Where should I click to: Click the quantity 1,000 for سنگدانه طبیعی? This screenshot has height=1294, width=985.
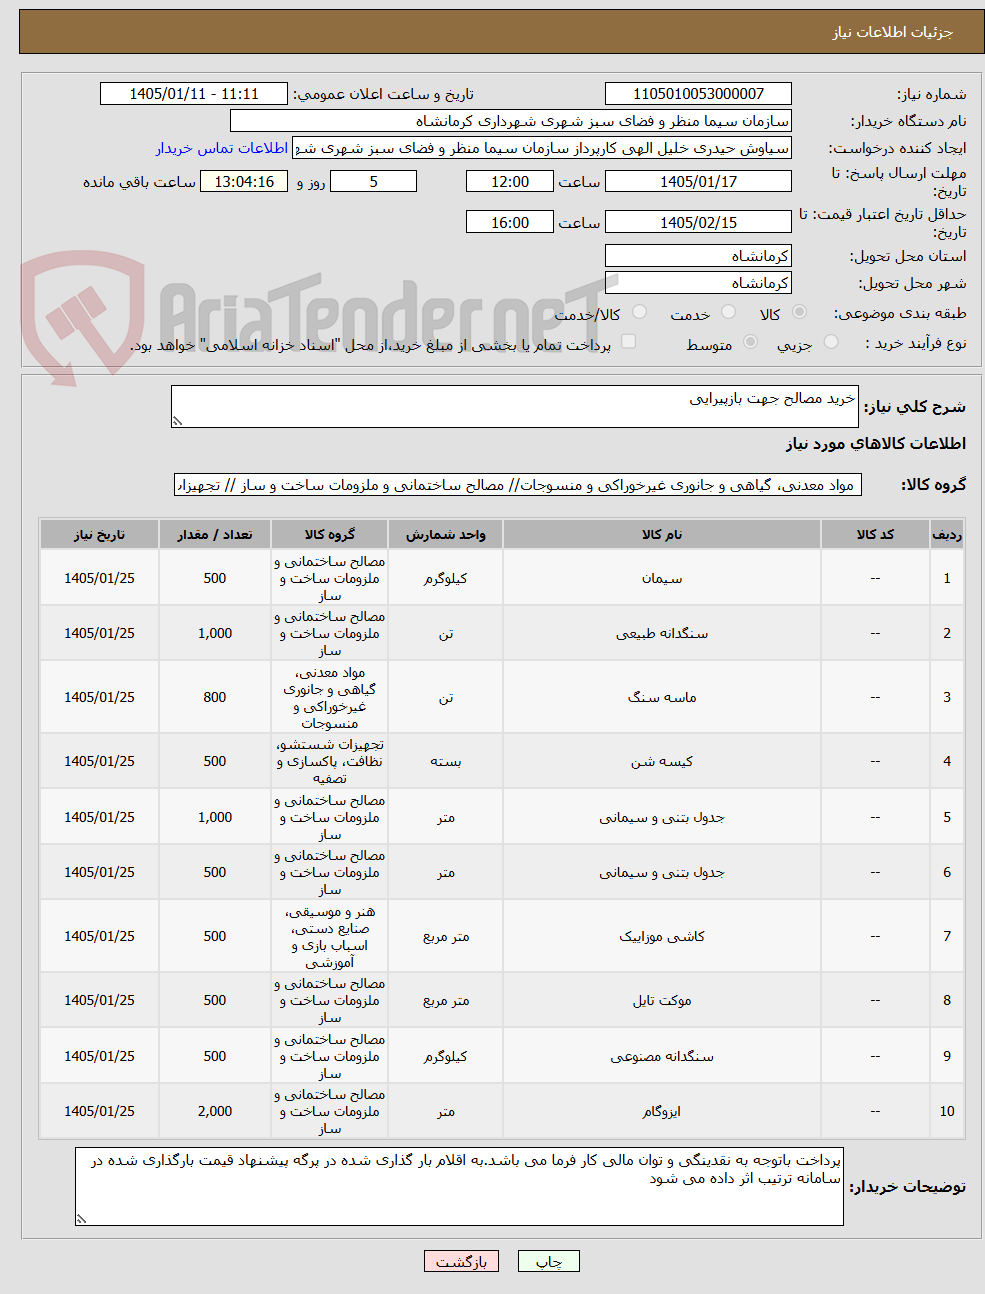[215, 633]
